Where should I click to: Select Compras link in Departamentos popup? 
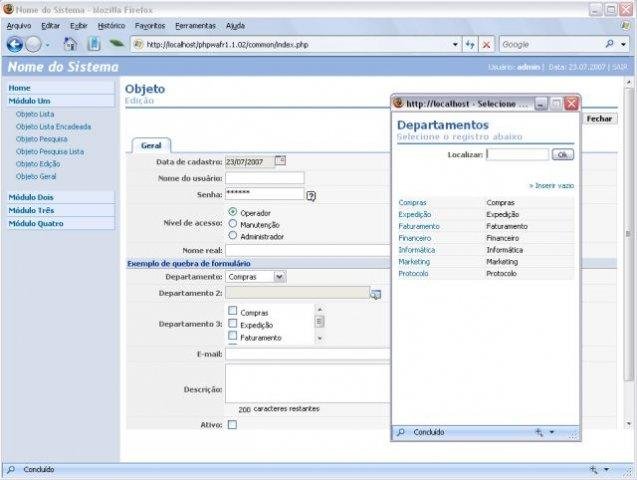(412, 202)
